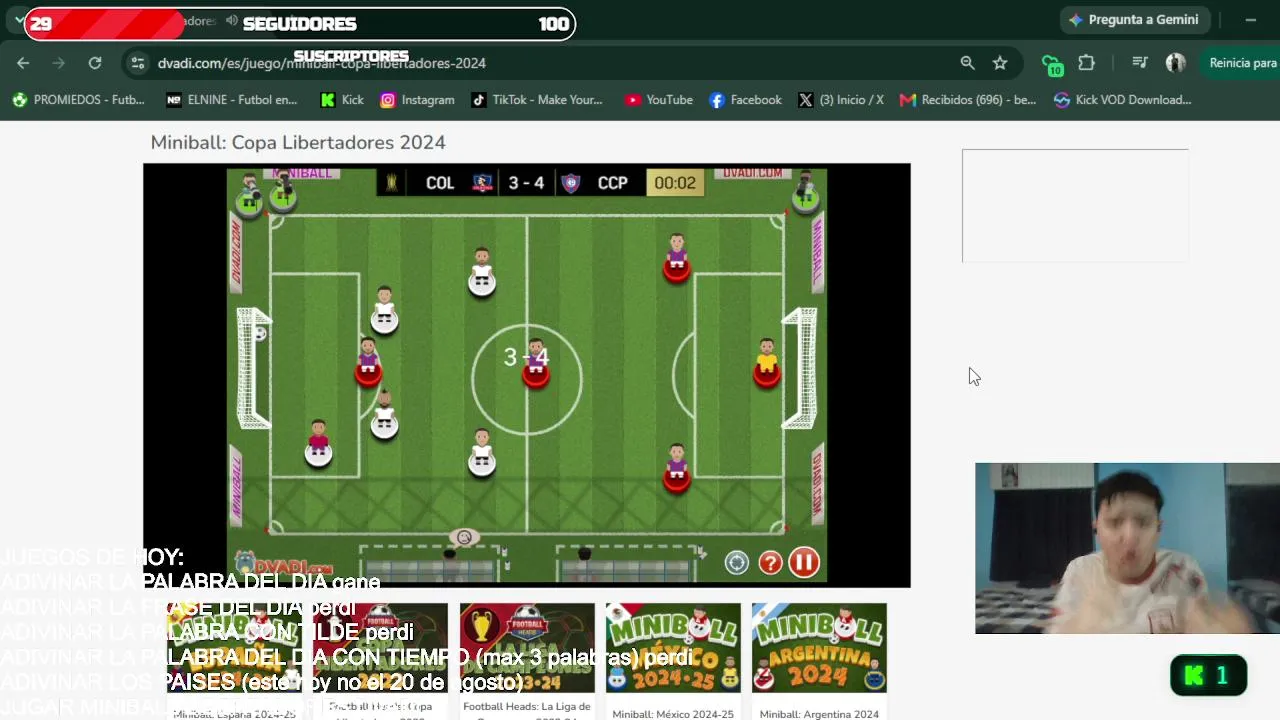The height and width of the screenshot is (720, 1280).
Task: Go forward with the browser arrow
Action: [59, 63]
